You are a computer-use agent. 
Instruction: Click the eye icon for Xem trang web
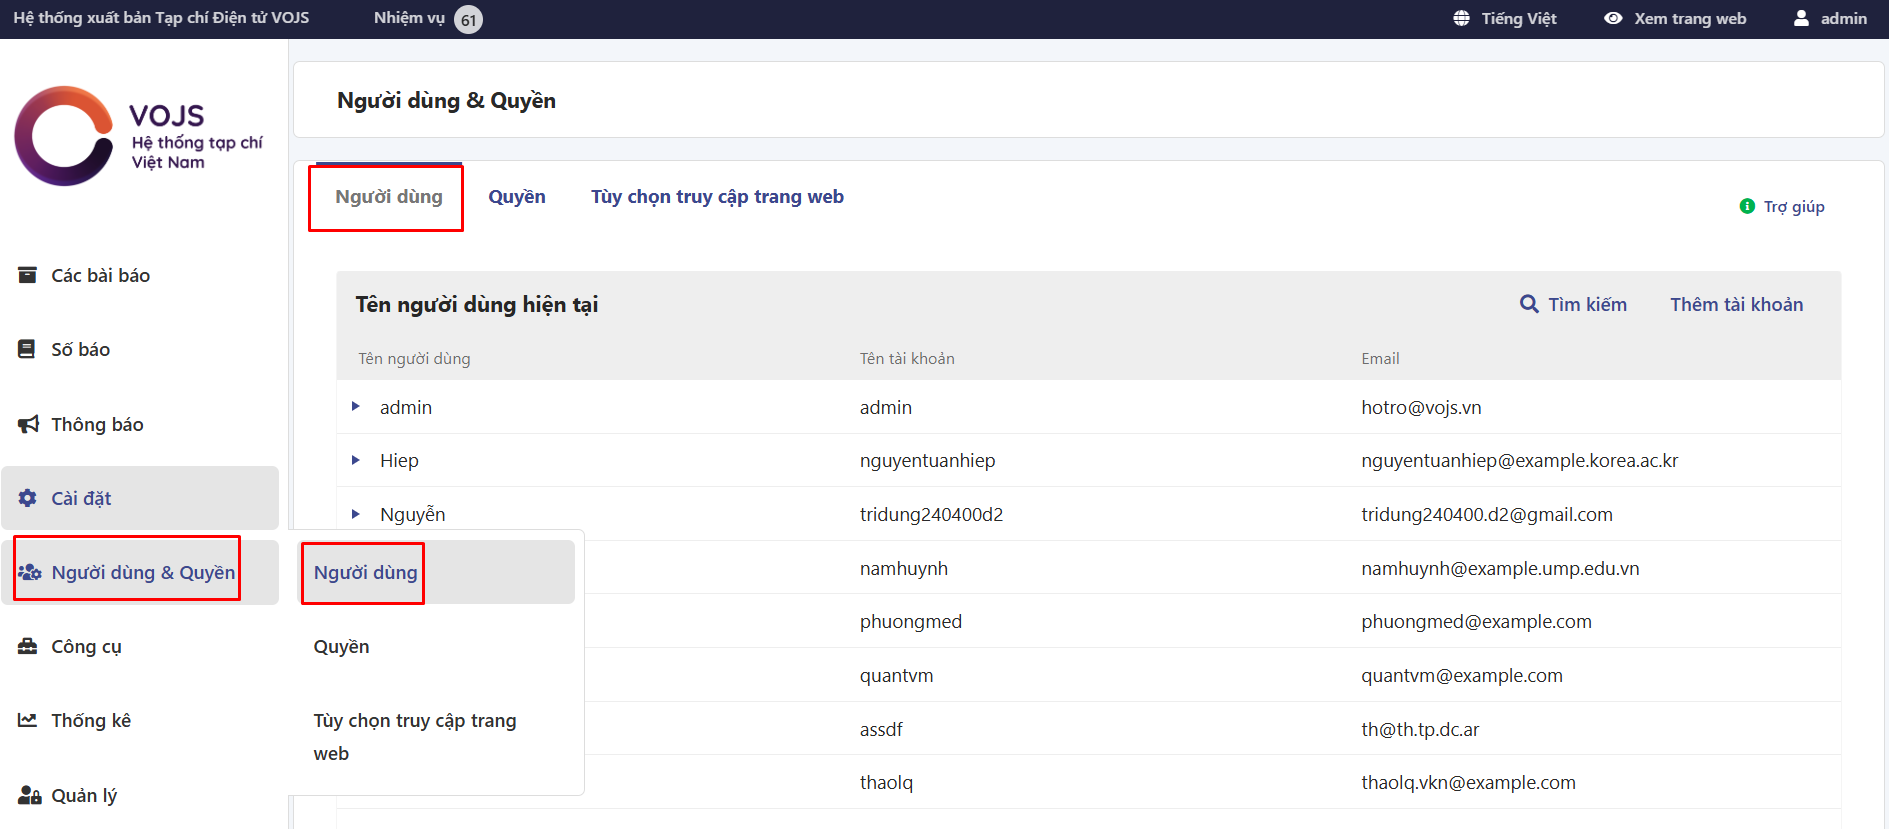point(1613,18)
